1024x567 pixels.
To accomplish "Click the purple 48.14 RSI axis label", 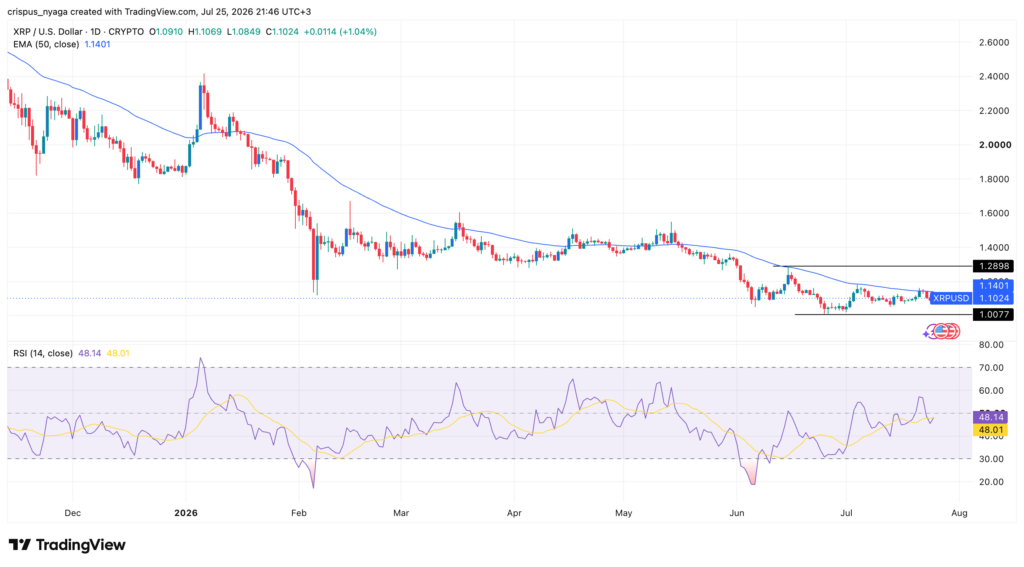I will 991,417.
